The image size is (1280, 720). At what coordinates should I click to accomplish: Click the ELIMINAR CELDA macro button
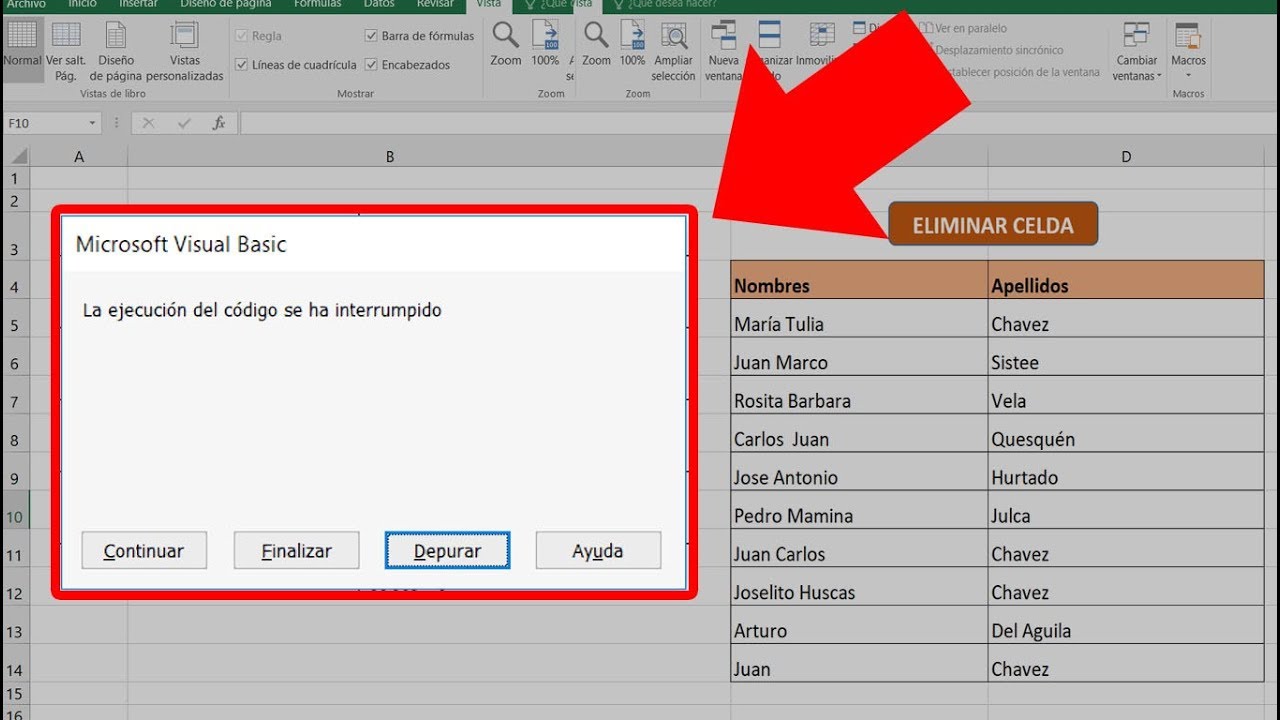pyautogui.click(x=993, y=224)
